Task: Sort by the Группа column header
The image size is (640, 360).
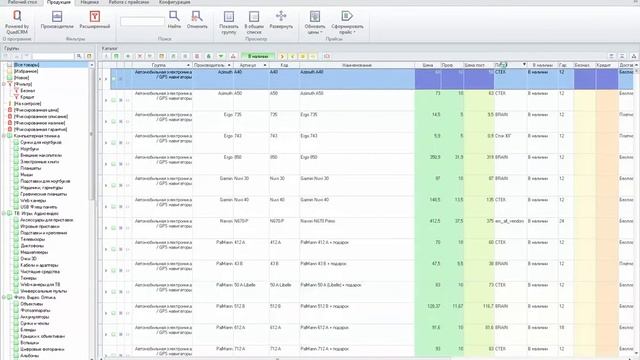Action: (x=162, y=65)
